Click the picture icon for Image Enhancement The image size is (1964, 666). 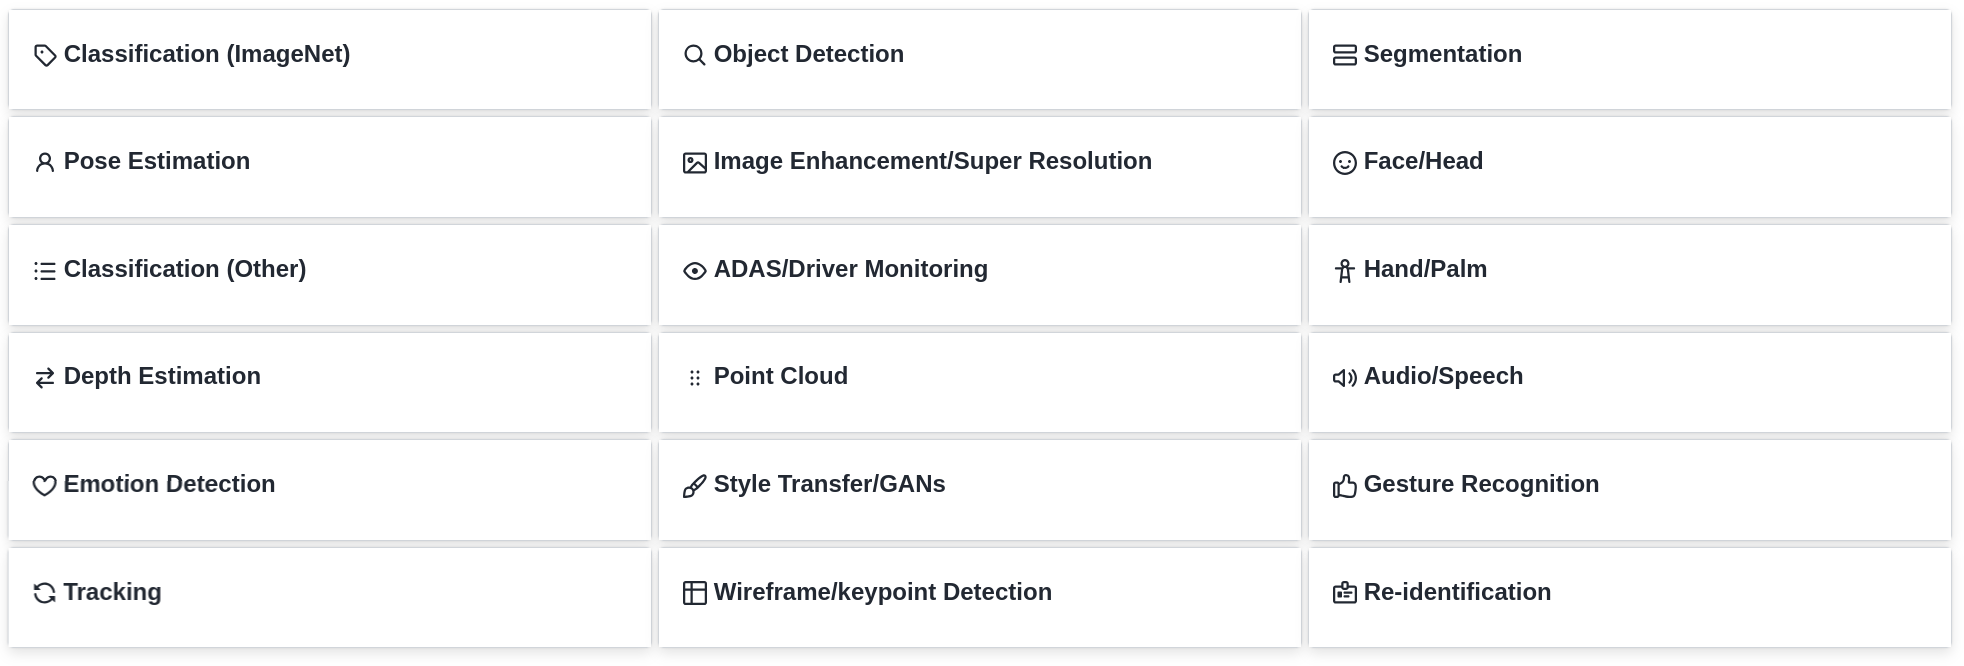point(694,163)
